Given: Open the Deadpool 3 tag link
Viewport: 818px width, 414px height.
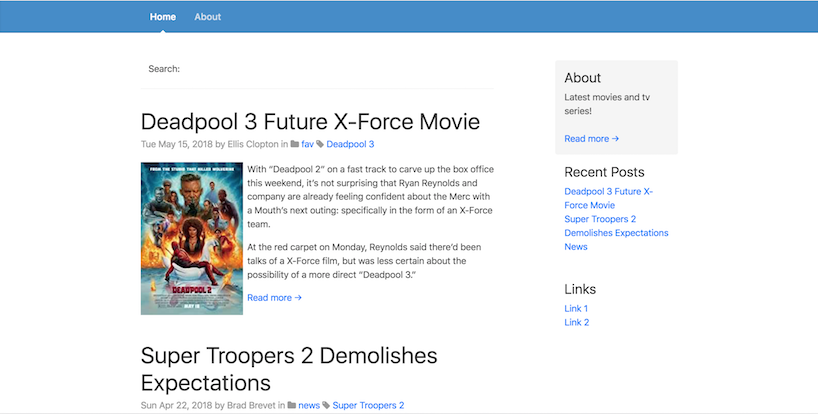Looking at the screenshot, I should (x=350, y=144).
